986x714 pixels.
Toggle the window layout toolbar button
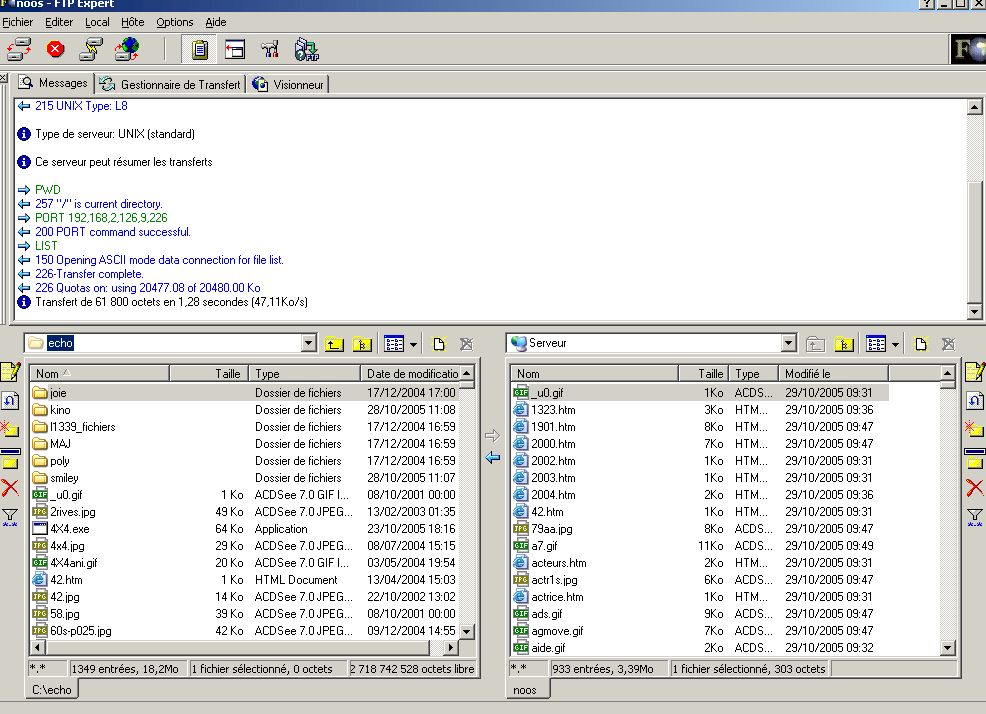(x=234, y=49)
